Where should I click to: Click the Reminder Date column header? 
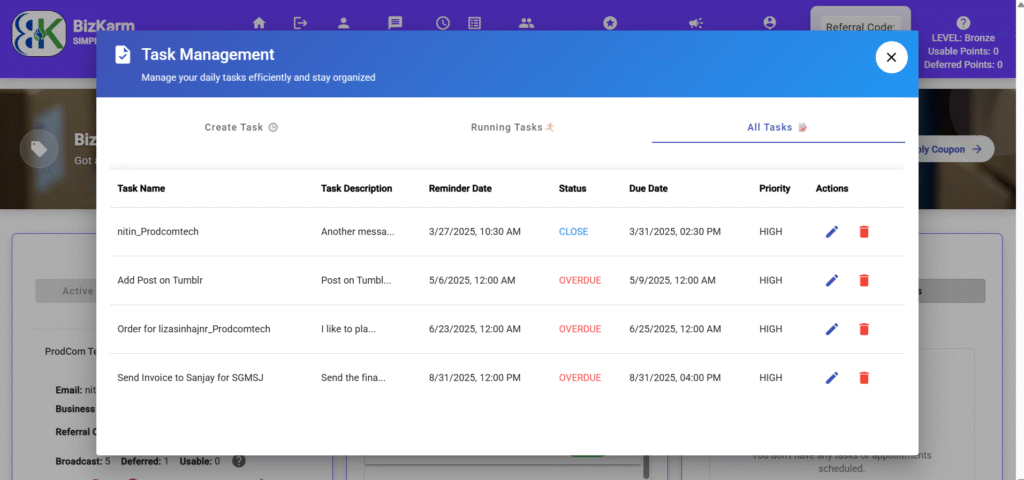coord(460,188)
